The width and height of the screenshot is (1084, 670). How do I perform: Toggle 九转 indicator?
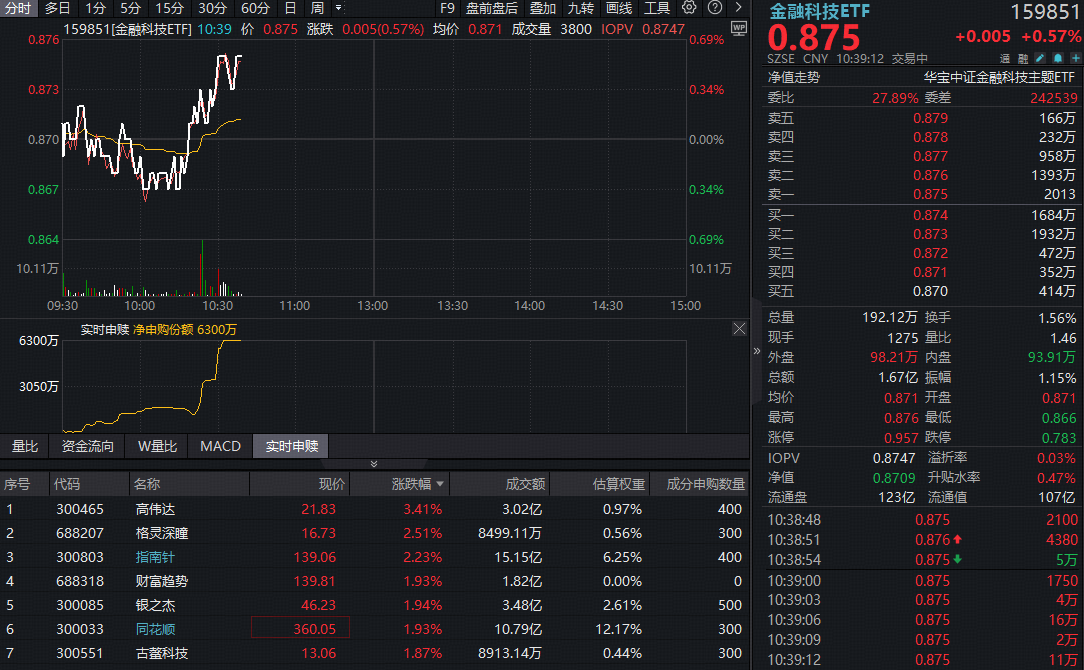[581, 8]
